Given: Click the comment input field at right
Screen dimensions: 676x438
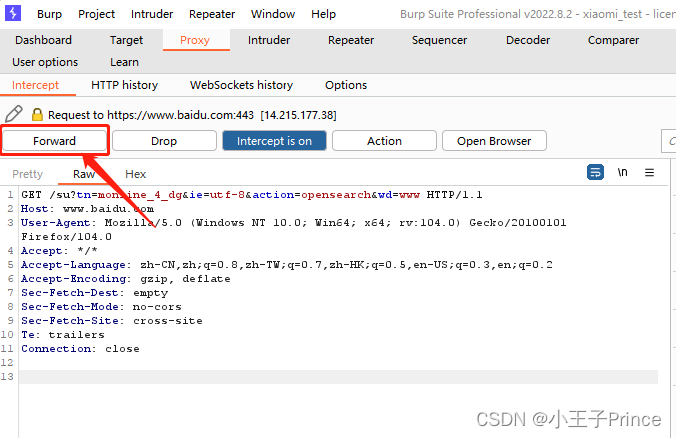Looking at the screenshot, I should click(x=669, y=141).
